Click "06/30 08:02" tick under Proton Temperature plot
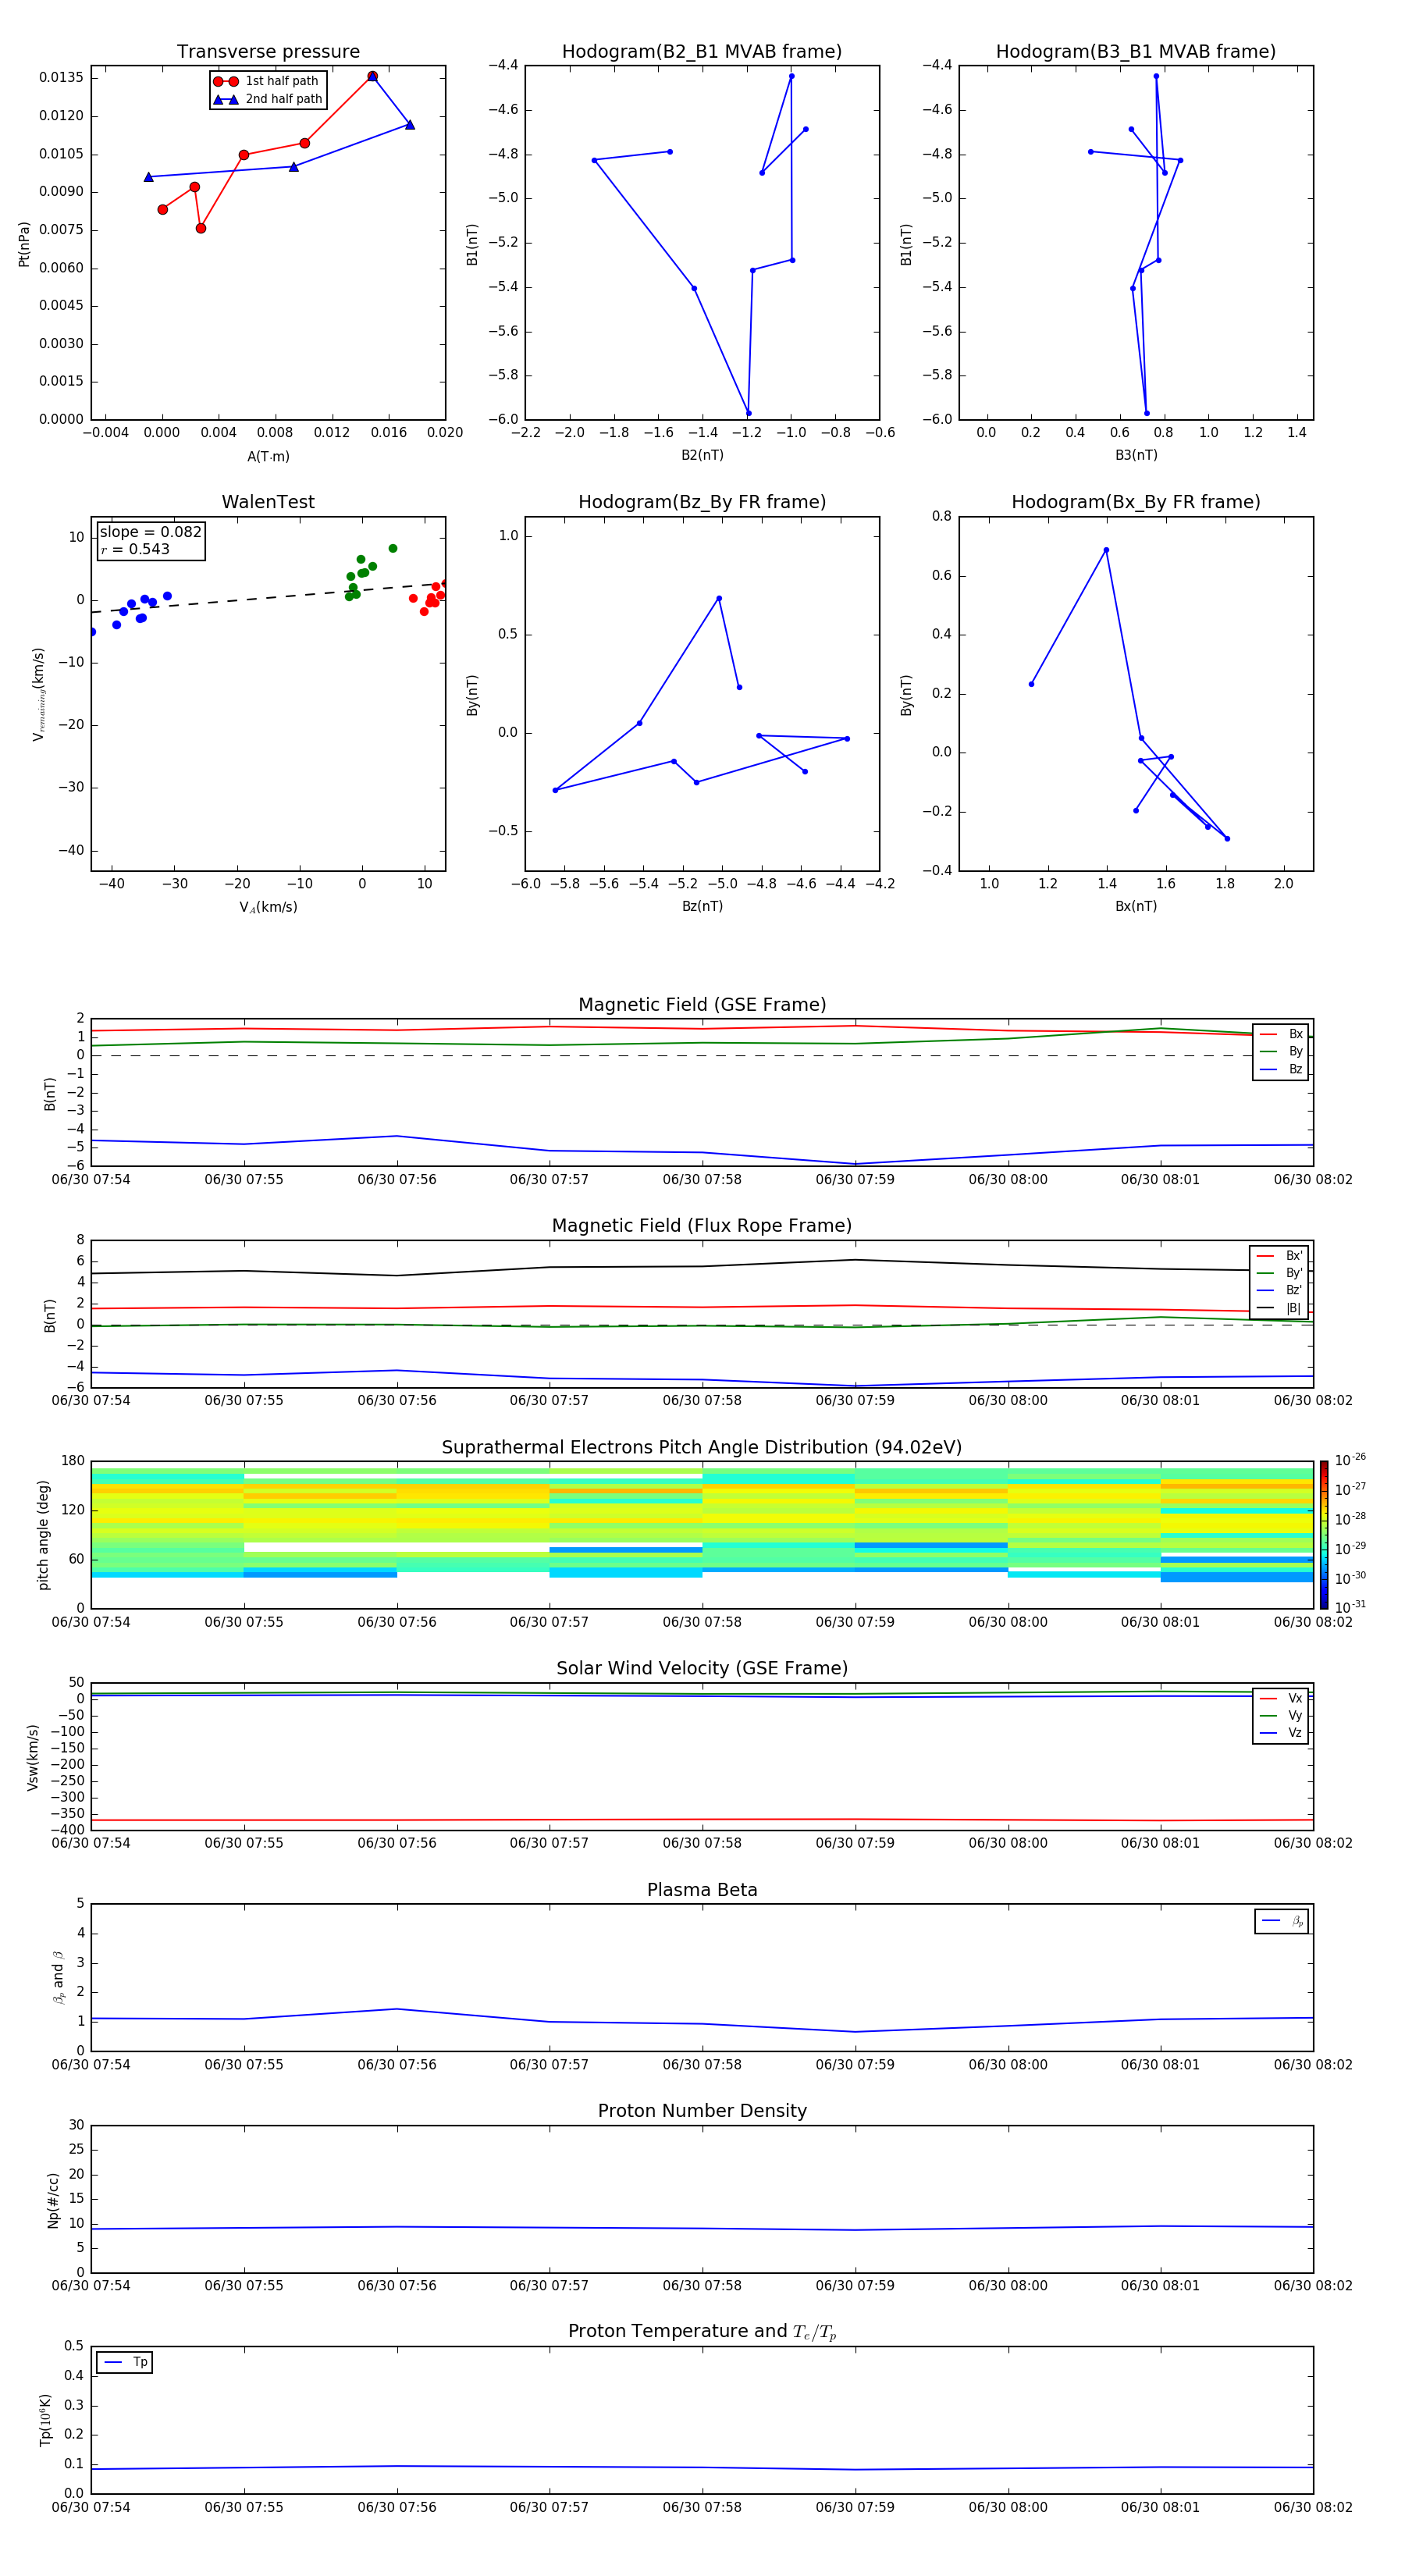 [1313, 2507]
